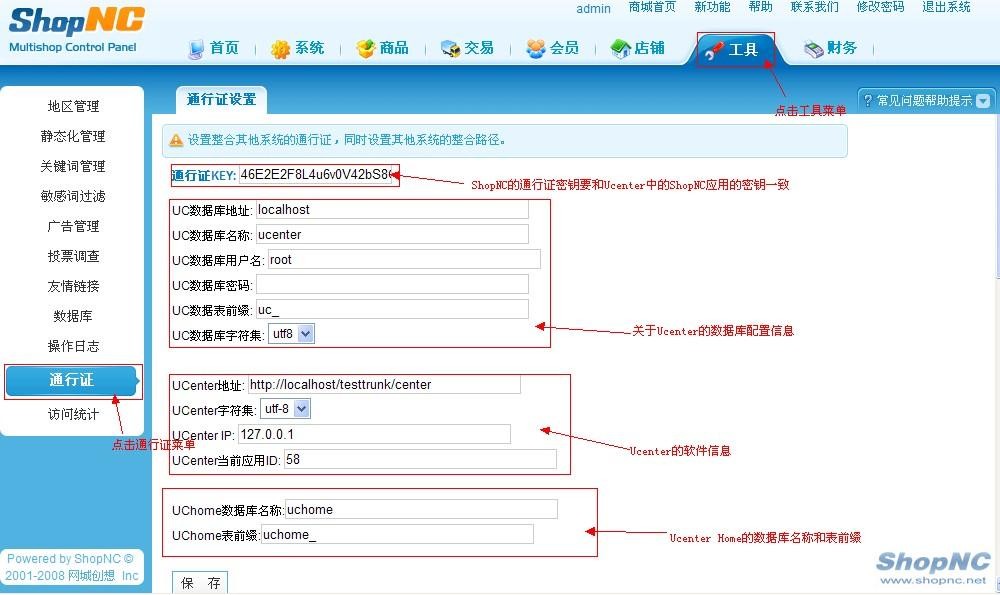The height and width of the screenshot is (595, 1000).
Task: Open 广告管理 in the sidebar
Action: [73, 226]
